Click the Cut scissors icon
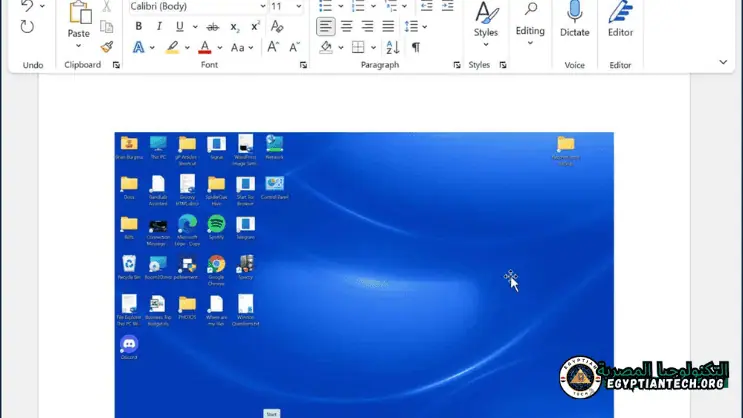This screenshot has height=418, width=743. click(x=107, y=6)
